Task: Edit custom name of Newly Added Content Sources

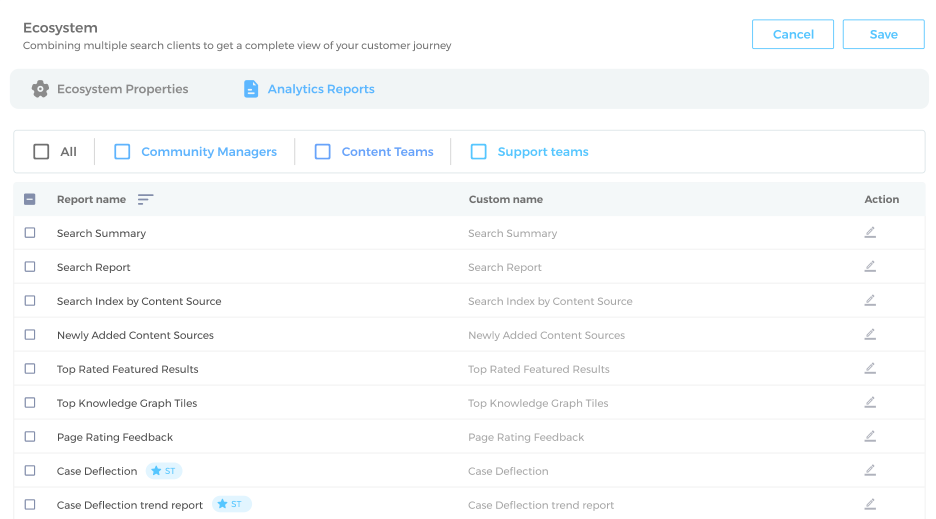Action: 870,335
